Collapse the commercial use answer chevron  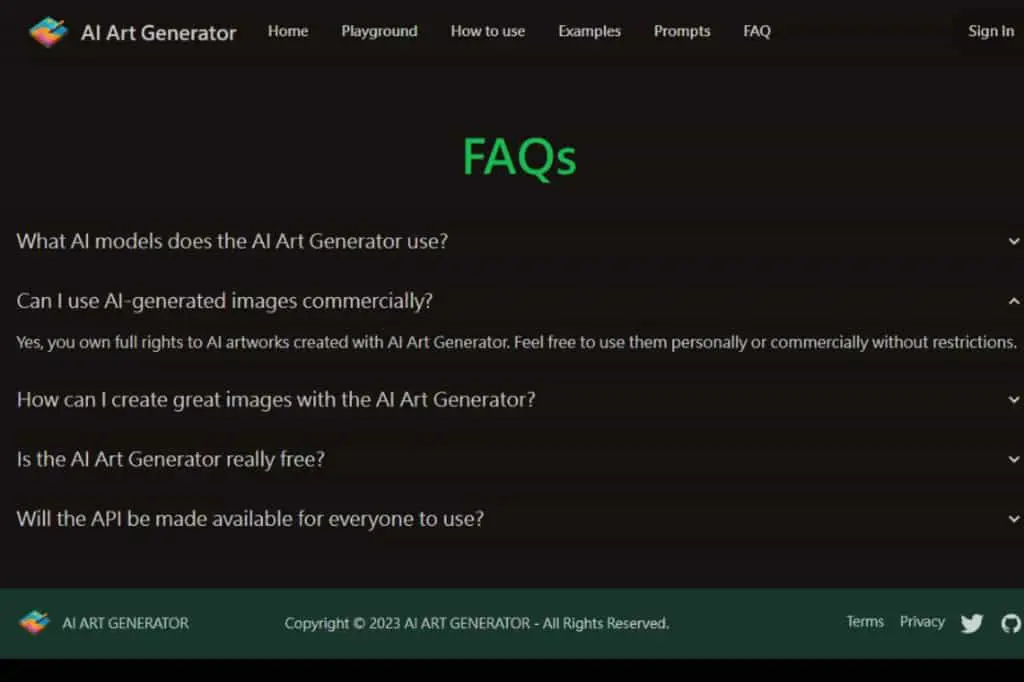pyautogui.click(x=1014, y=301)
